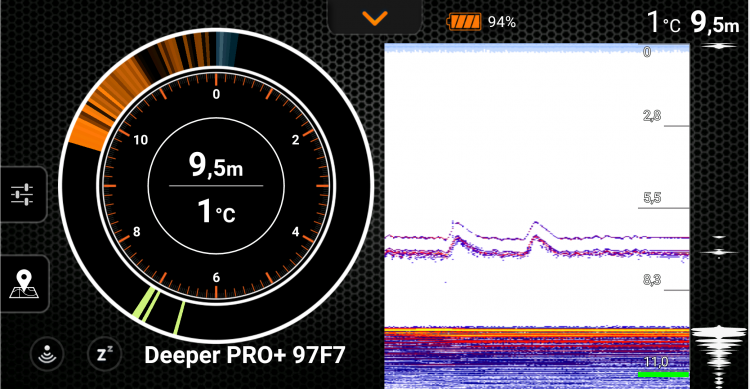Tap the 1°C temperature reading in dial
Image resolution: width=750 pixels, height=389 pixels.
(x=216, y=211)
